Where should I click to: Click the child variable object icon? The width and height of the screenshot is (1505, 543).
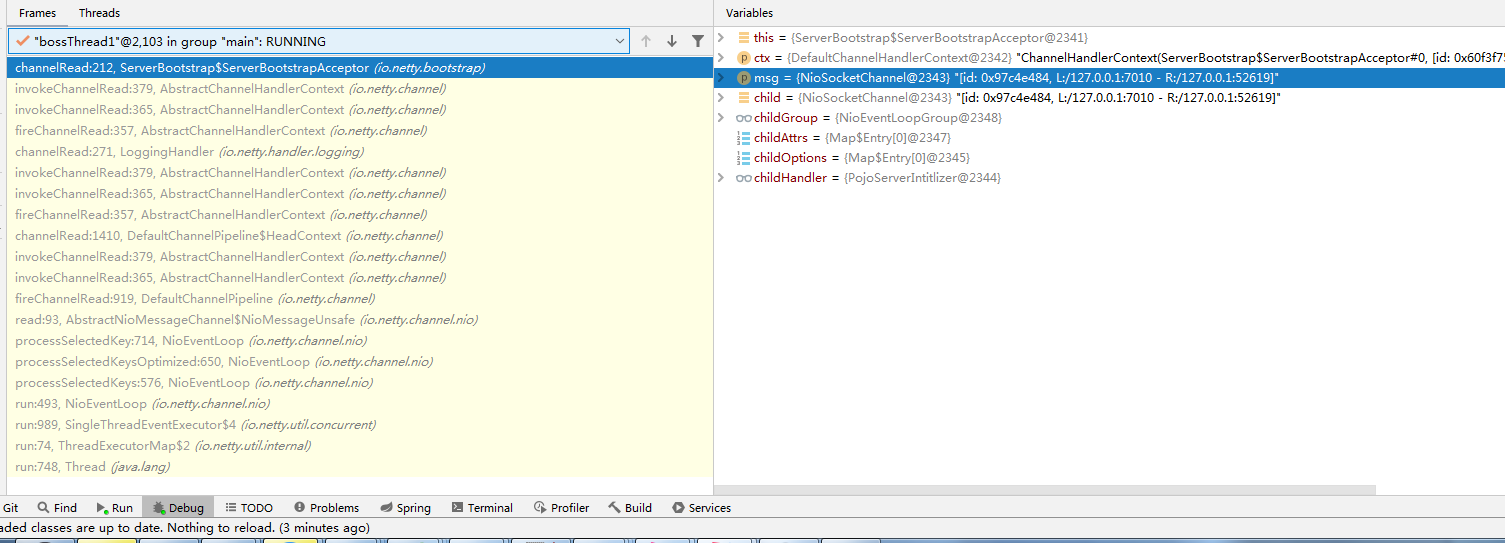[743, 98]
